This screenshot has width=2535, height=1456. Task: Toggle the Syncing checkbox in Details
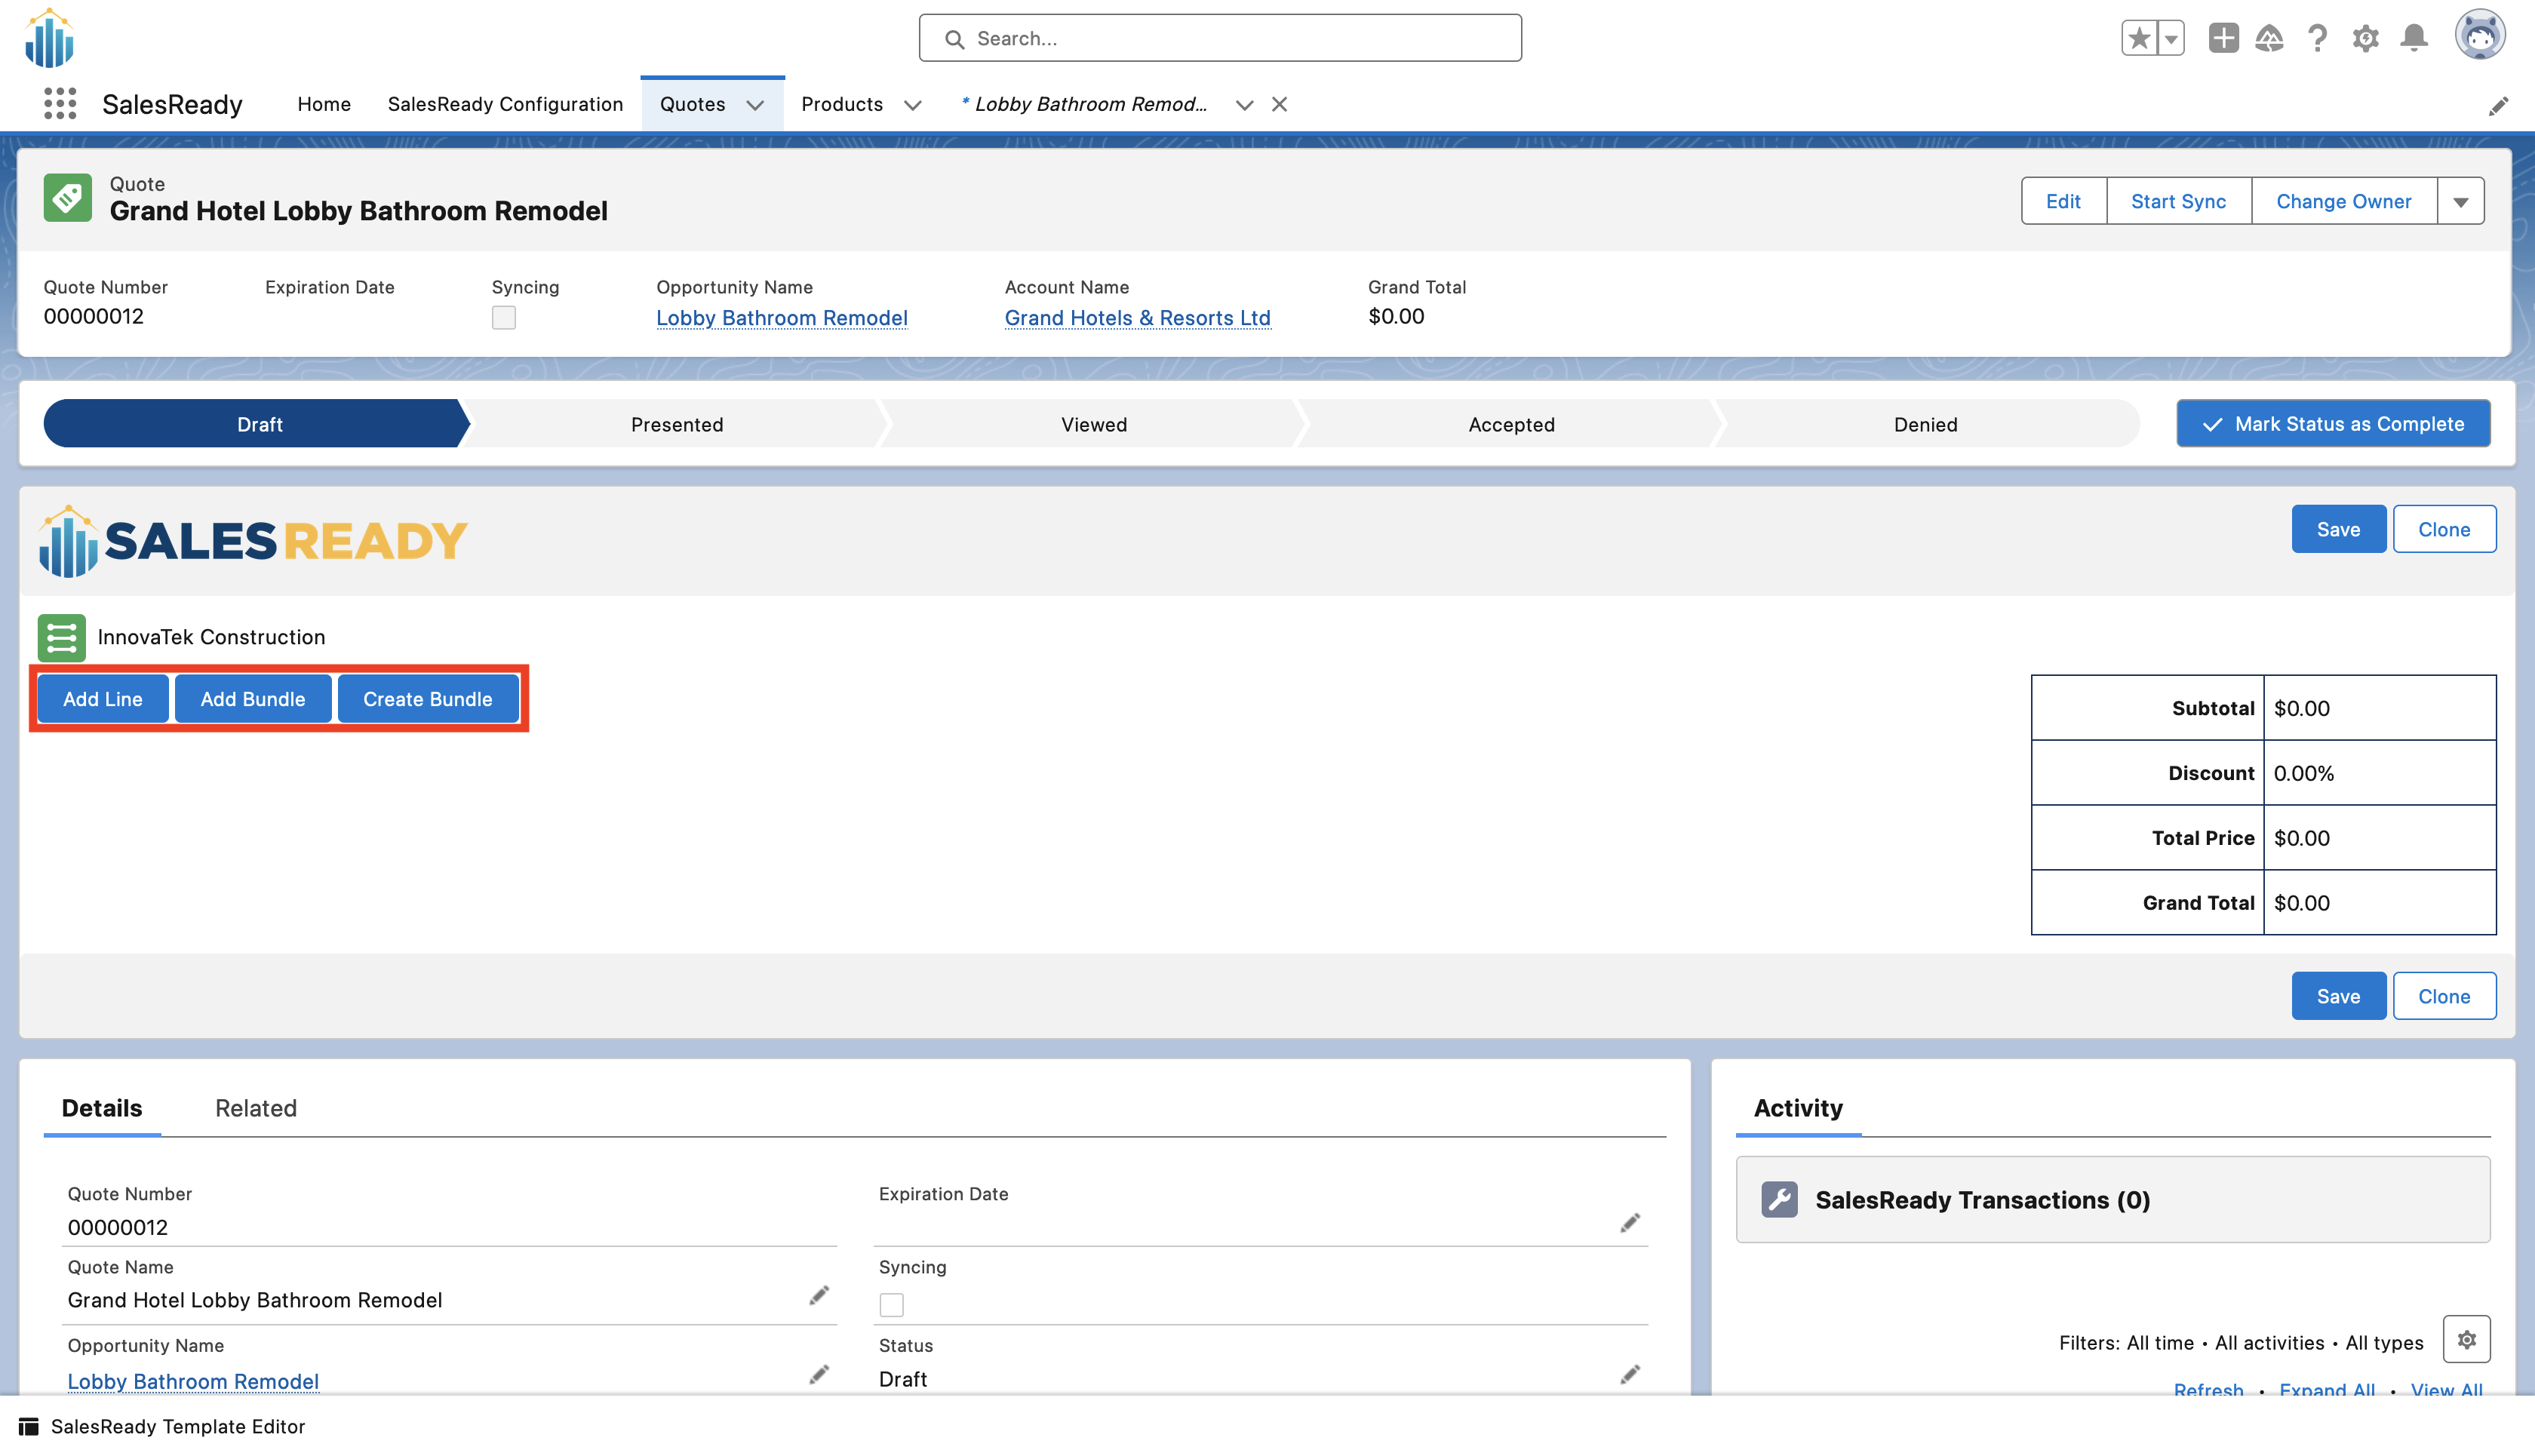[x=891, y=1304]
